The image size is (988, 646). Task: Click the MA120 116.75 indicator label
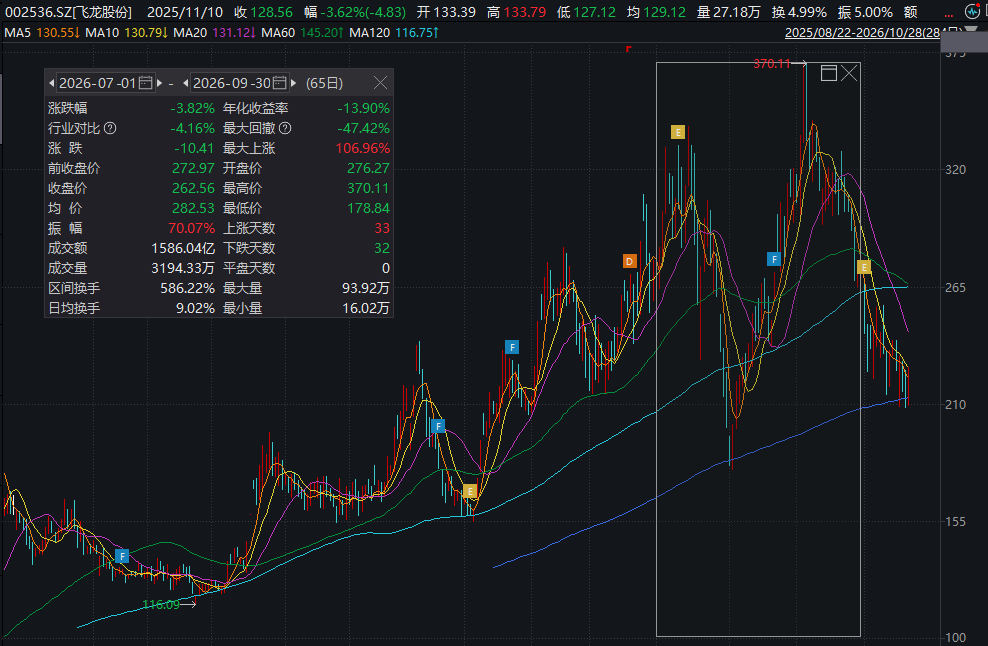click(x=394, y=32)
